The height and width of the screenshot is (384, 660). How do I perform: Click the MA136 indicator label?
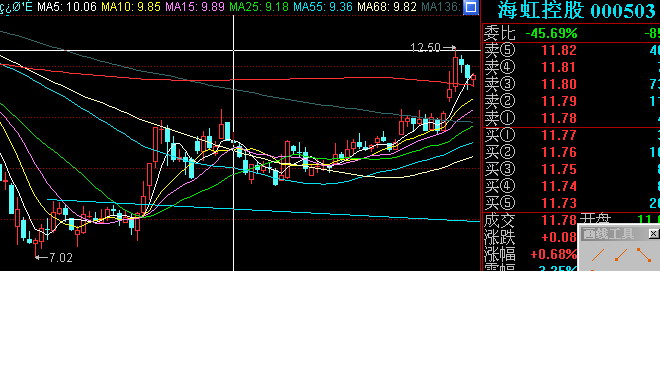point(441,7)
